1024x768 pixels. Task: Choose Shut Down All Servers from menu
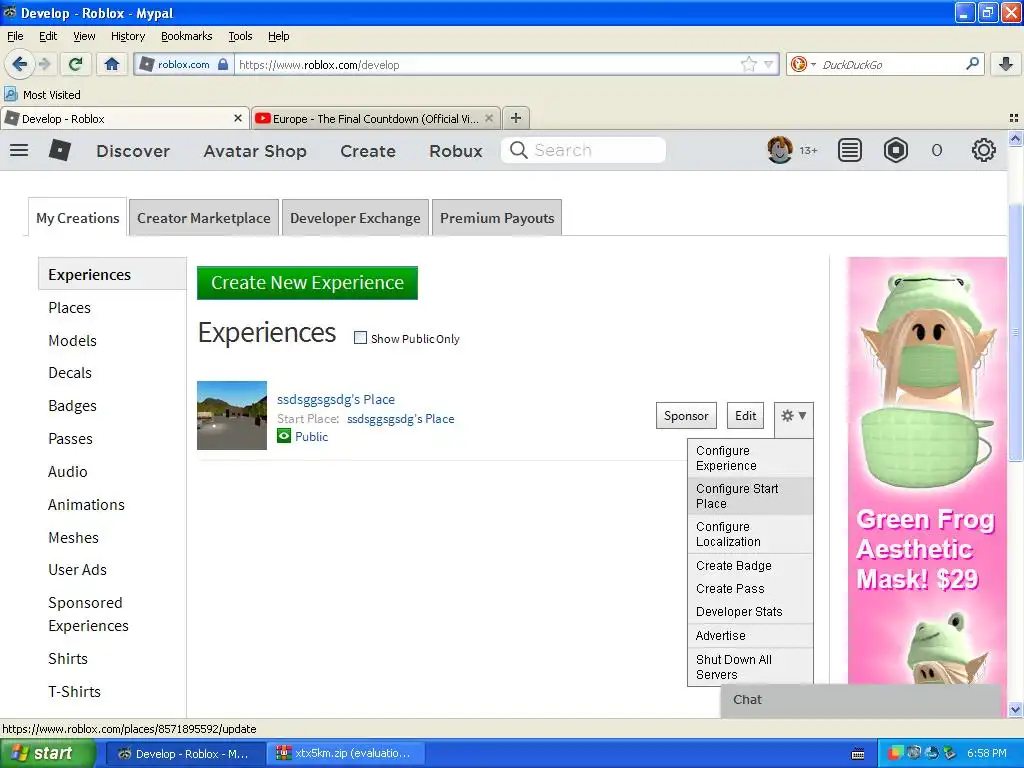(x=750, y=667)
